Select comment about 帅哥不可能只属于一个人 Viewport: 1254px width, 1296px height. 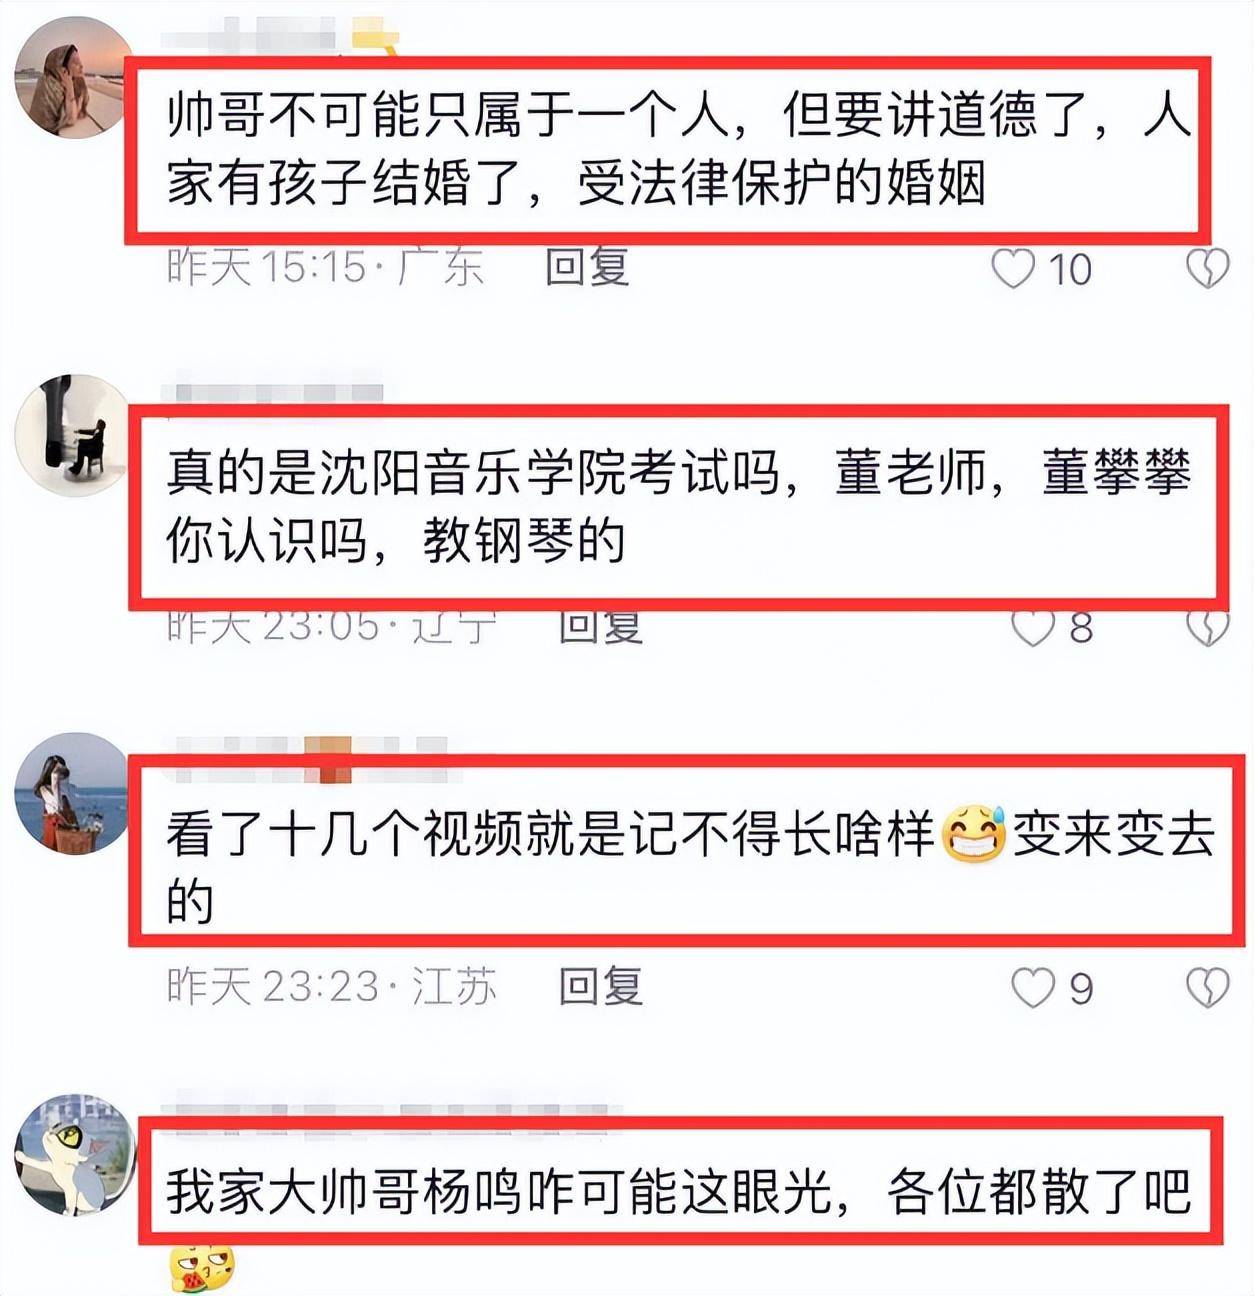pos(666,150)
